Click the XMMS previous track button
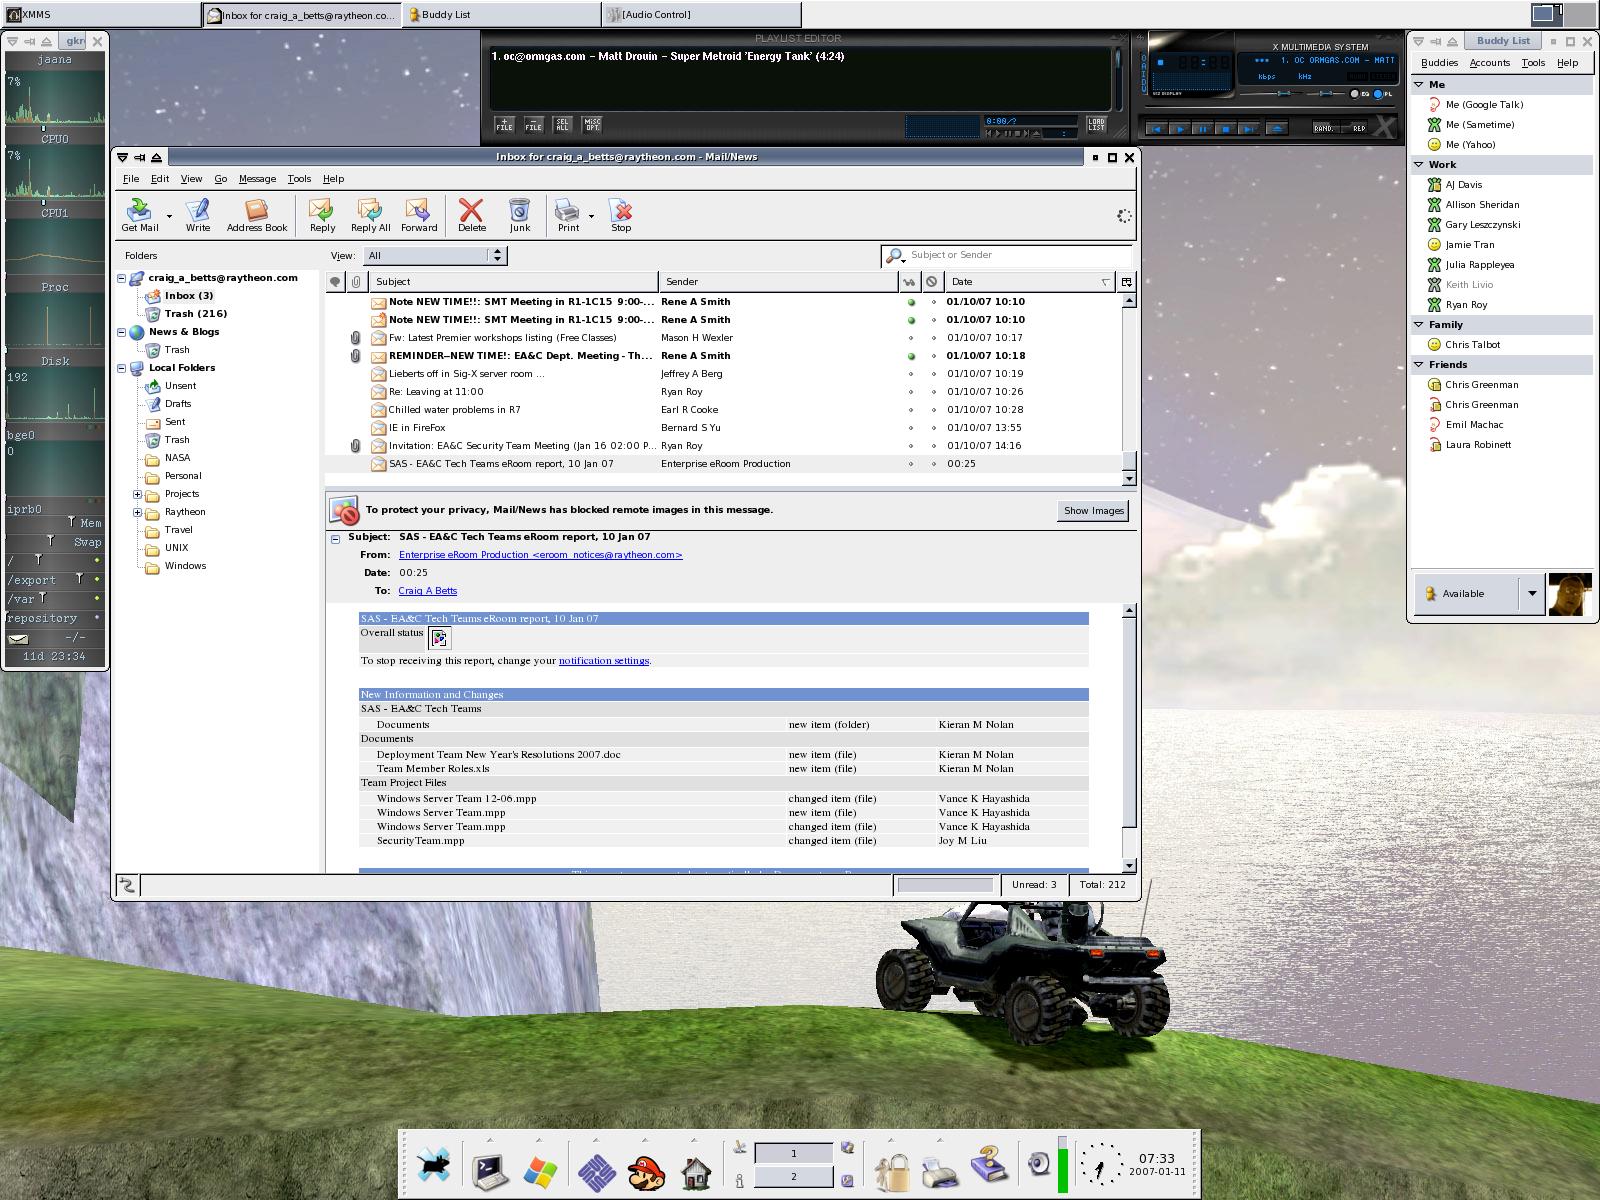The image size is (1600, 1200). pos(1156,129)
